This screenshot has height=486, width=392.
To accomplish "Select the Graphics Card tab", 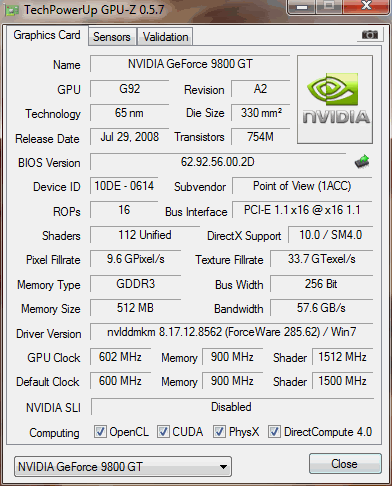I will click(47, 35).
